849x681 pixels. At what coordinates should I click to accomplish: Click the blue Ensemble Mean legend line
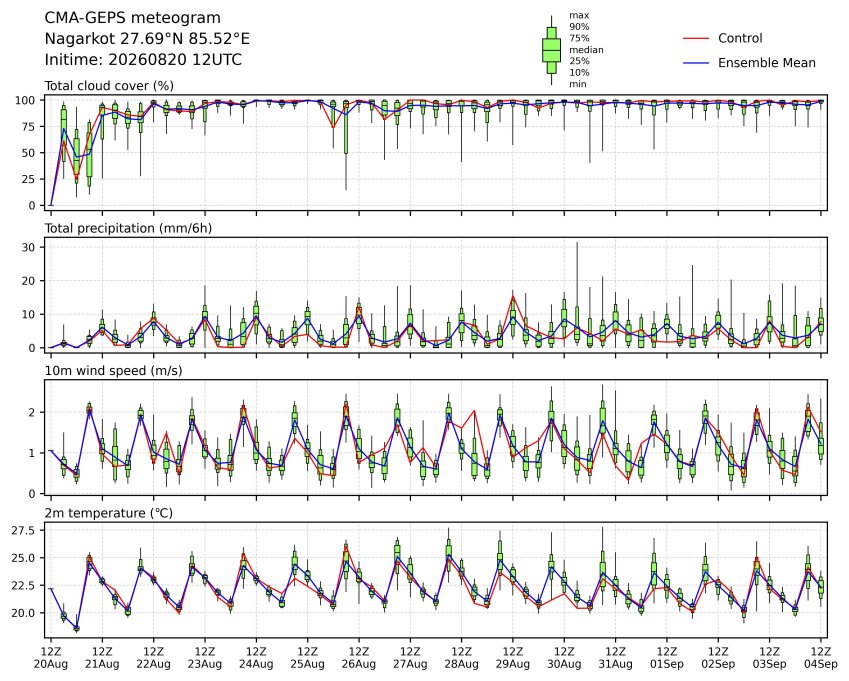(x=696, y=63)
